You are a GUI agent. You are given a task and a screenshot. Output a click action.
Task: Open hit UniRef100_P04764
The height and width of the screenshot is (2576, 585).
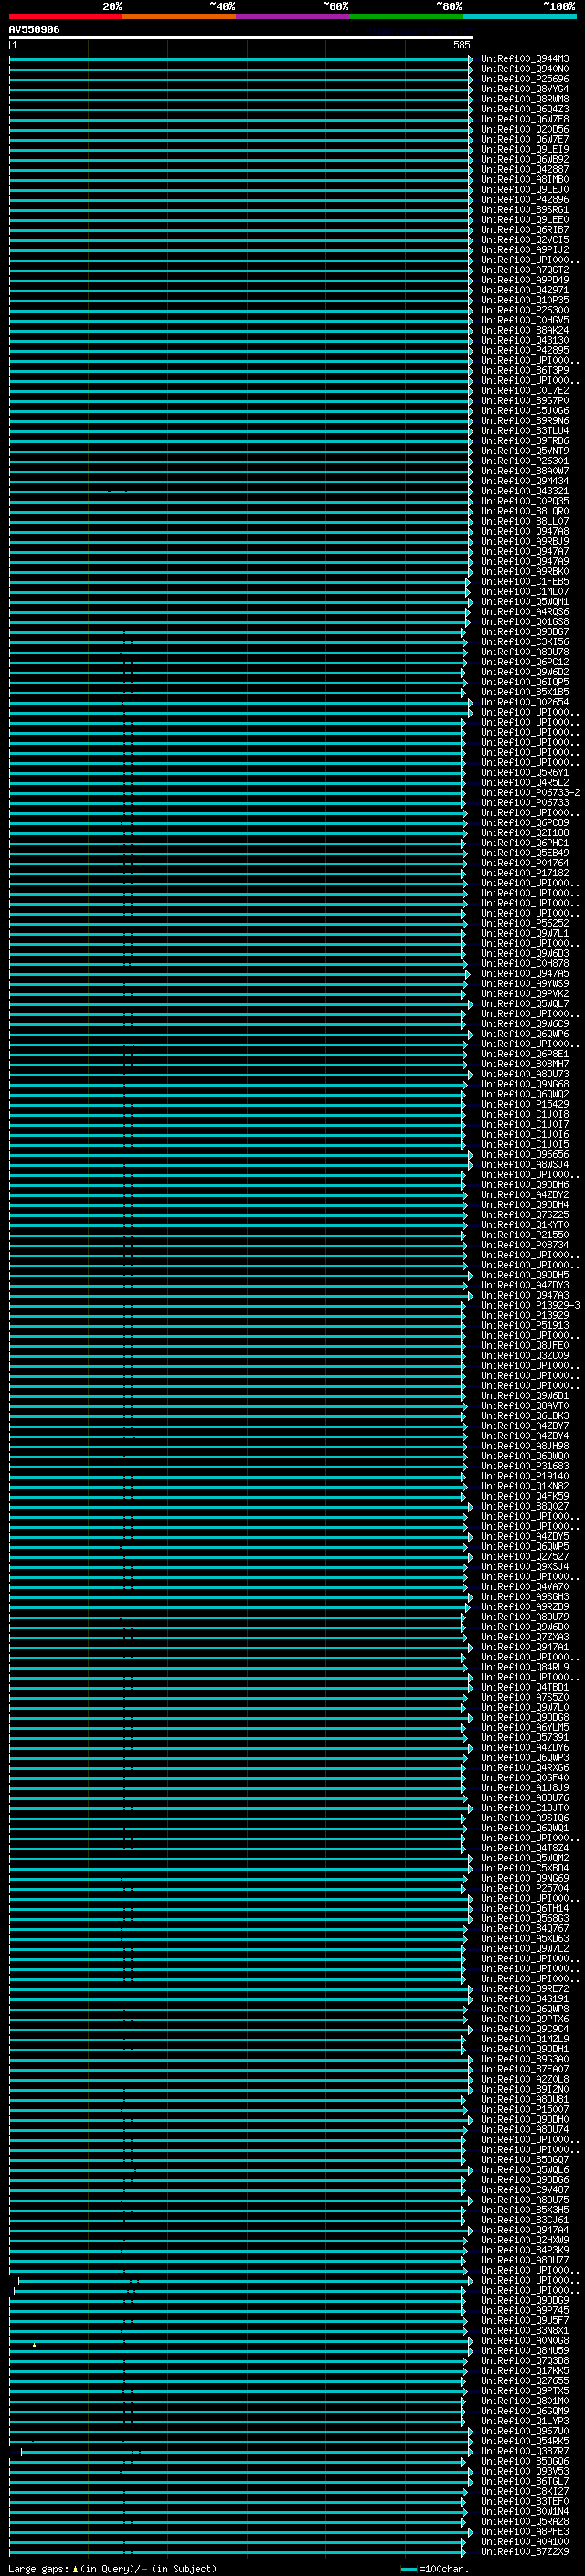525,863
